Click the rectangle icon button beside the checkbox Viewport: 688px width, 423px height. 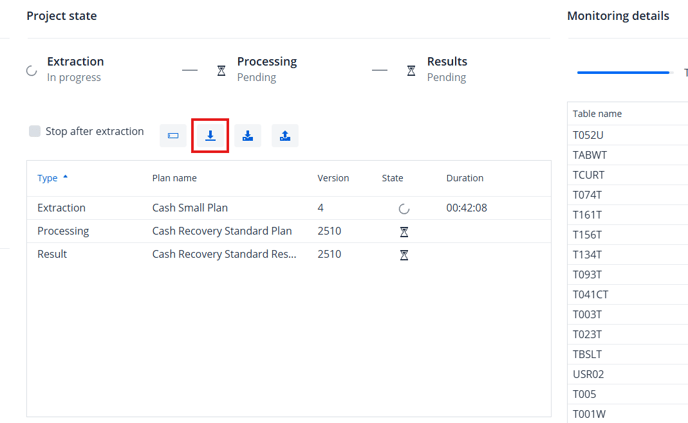[x=173, y=136]
